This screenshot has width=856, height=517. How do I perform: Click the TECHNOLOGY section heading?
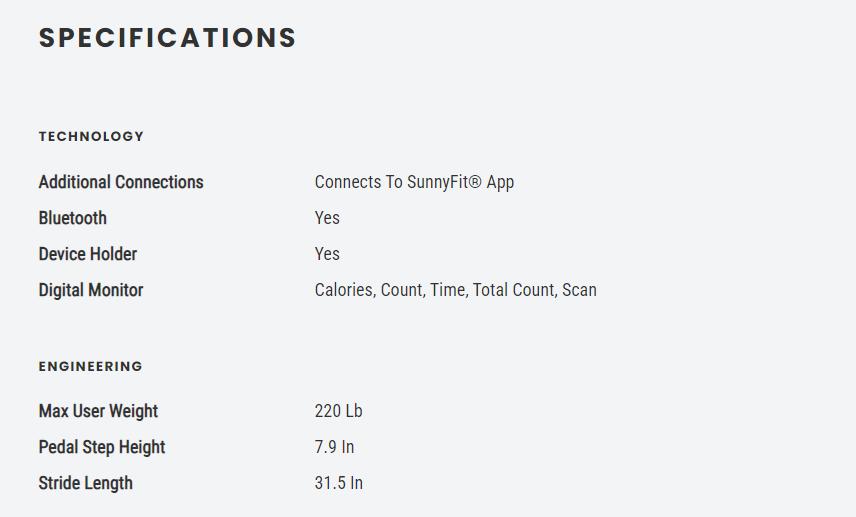(91, 136)
